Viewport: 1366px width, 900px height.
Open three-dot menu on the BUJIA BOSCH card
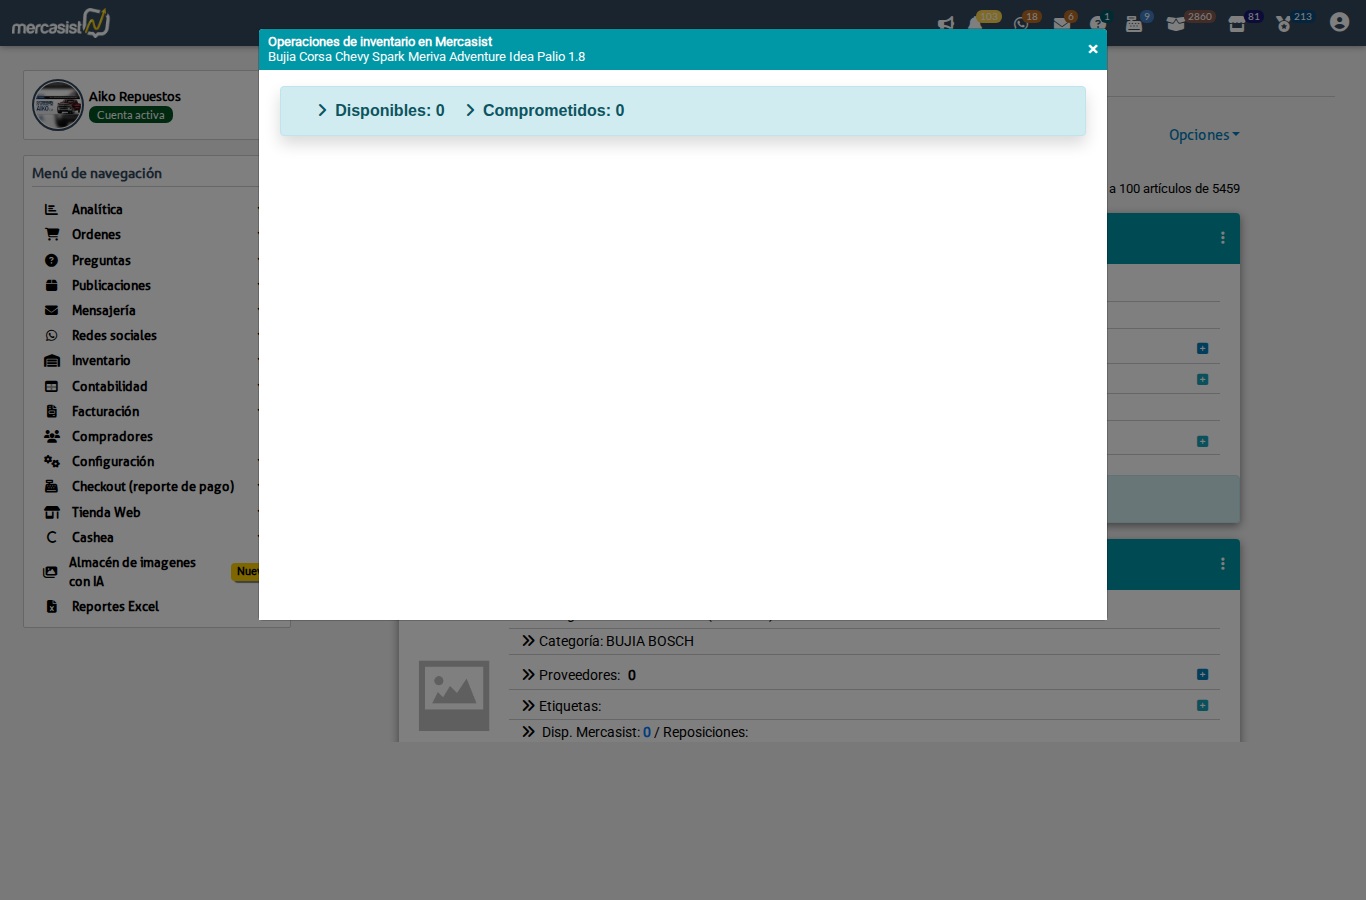[1222, 564]
